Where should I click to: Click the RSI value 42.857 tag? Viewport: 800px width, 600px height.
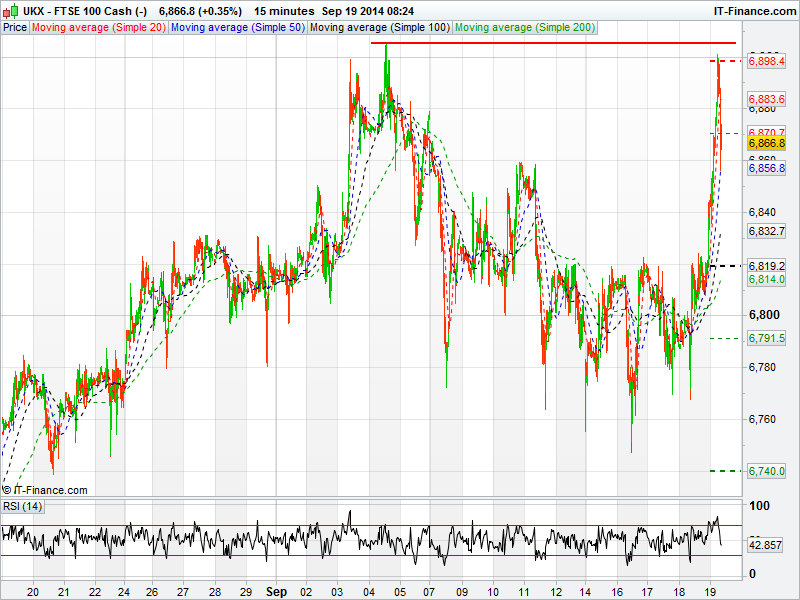(767, 546)
